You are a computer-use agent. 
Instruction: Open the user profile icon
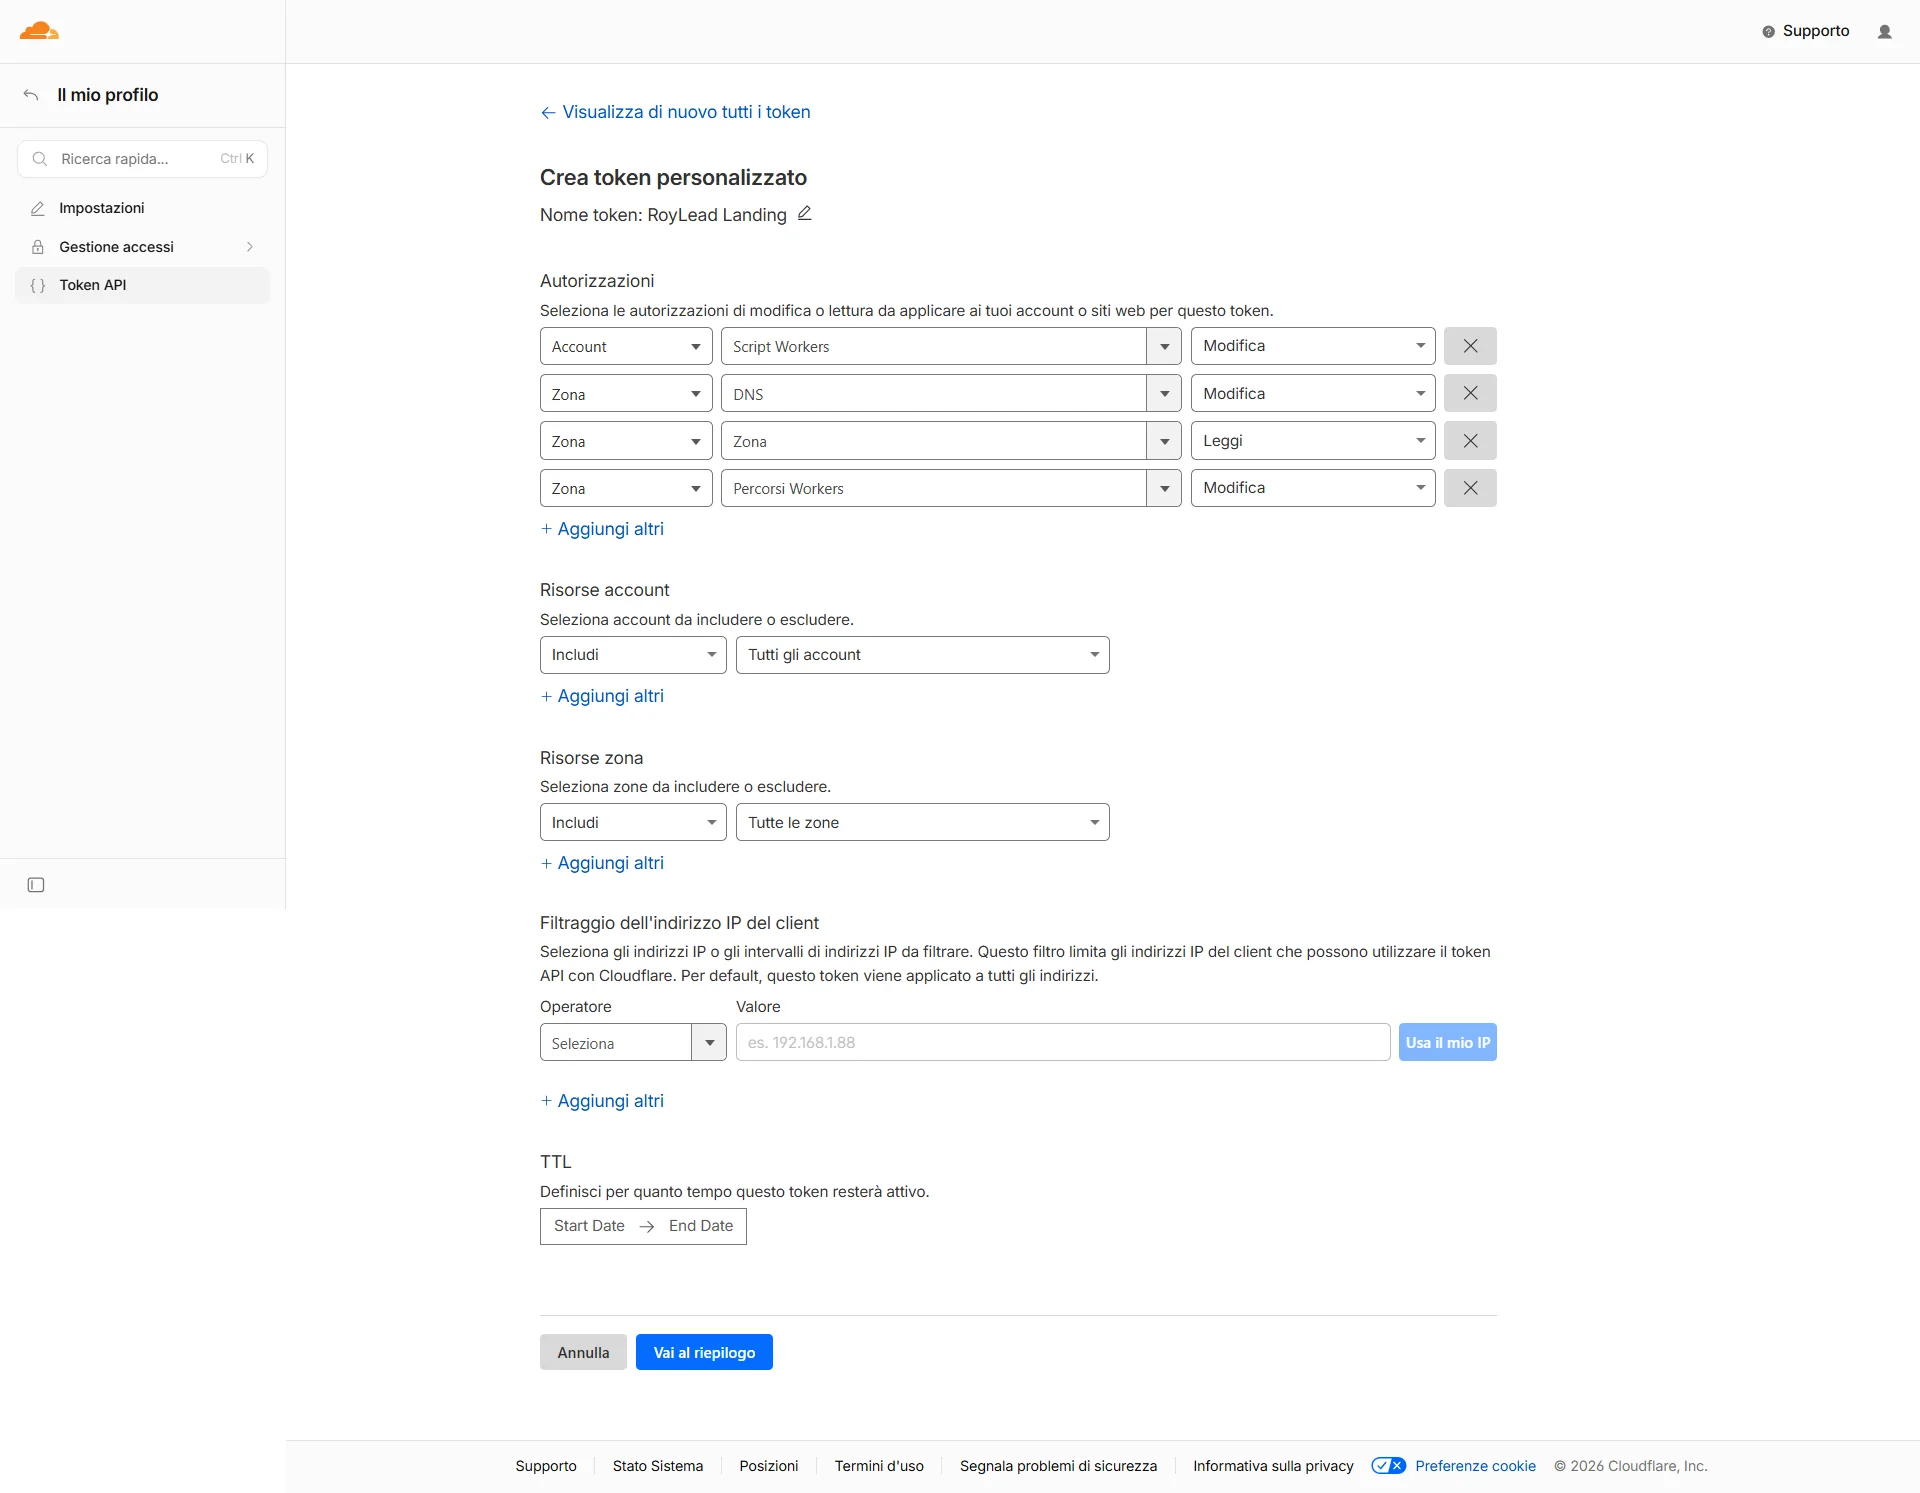[x=1885, y=32]
